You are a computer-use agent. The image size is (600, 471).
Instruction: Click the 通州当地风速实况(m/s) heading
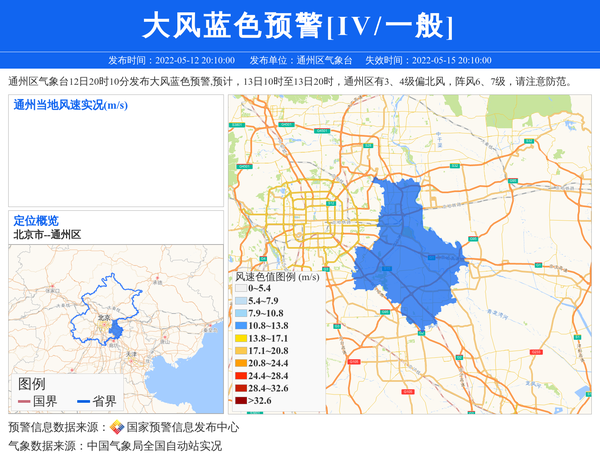pos(70,105)
